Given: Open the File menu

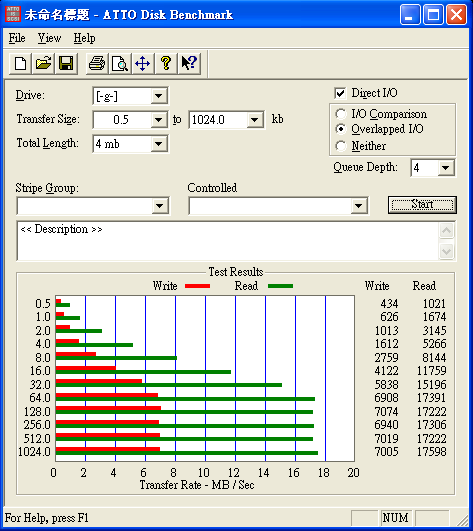Looking at the screenshot, I should 17,38.
